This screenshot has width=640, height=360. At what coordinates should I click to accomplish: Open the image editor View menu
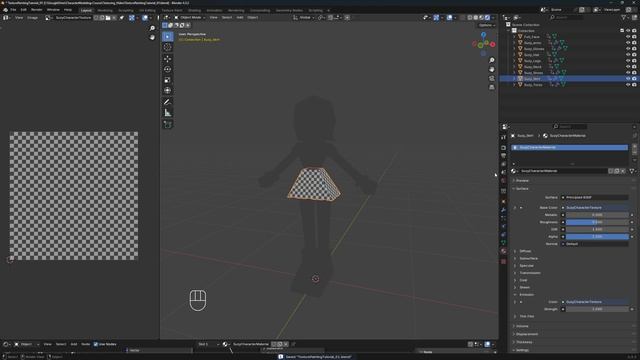tap(19, 18)
